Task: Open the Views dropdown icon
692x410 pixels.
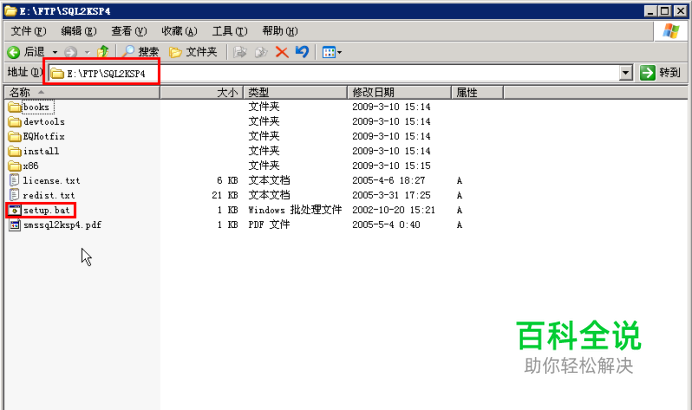Action: tap(332, 53)
